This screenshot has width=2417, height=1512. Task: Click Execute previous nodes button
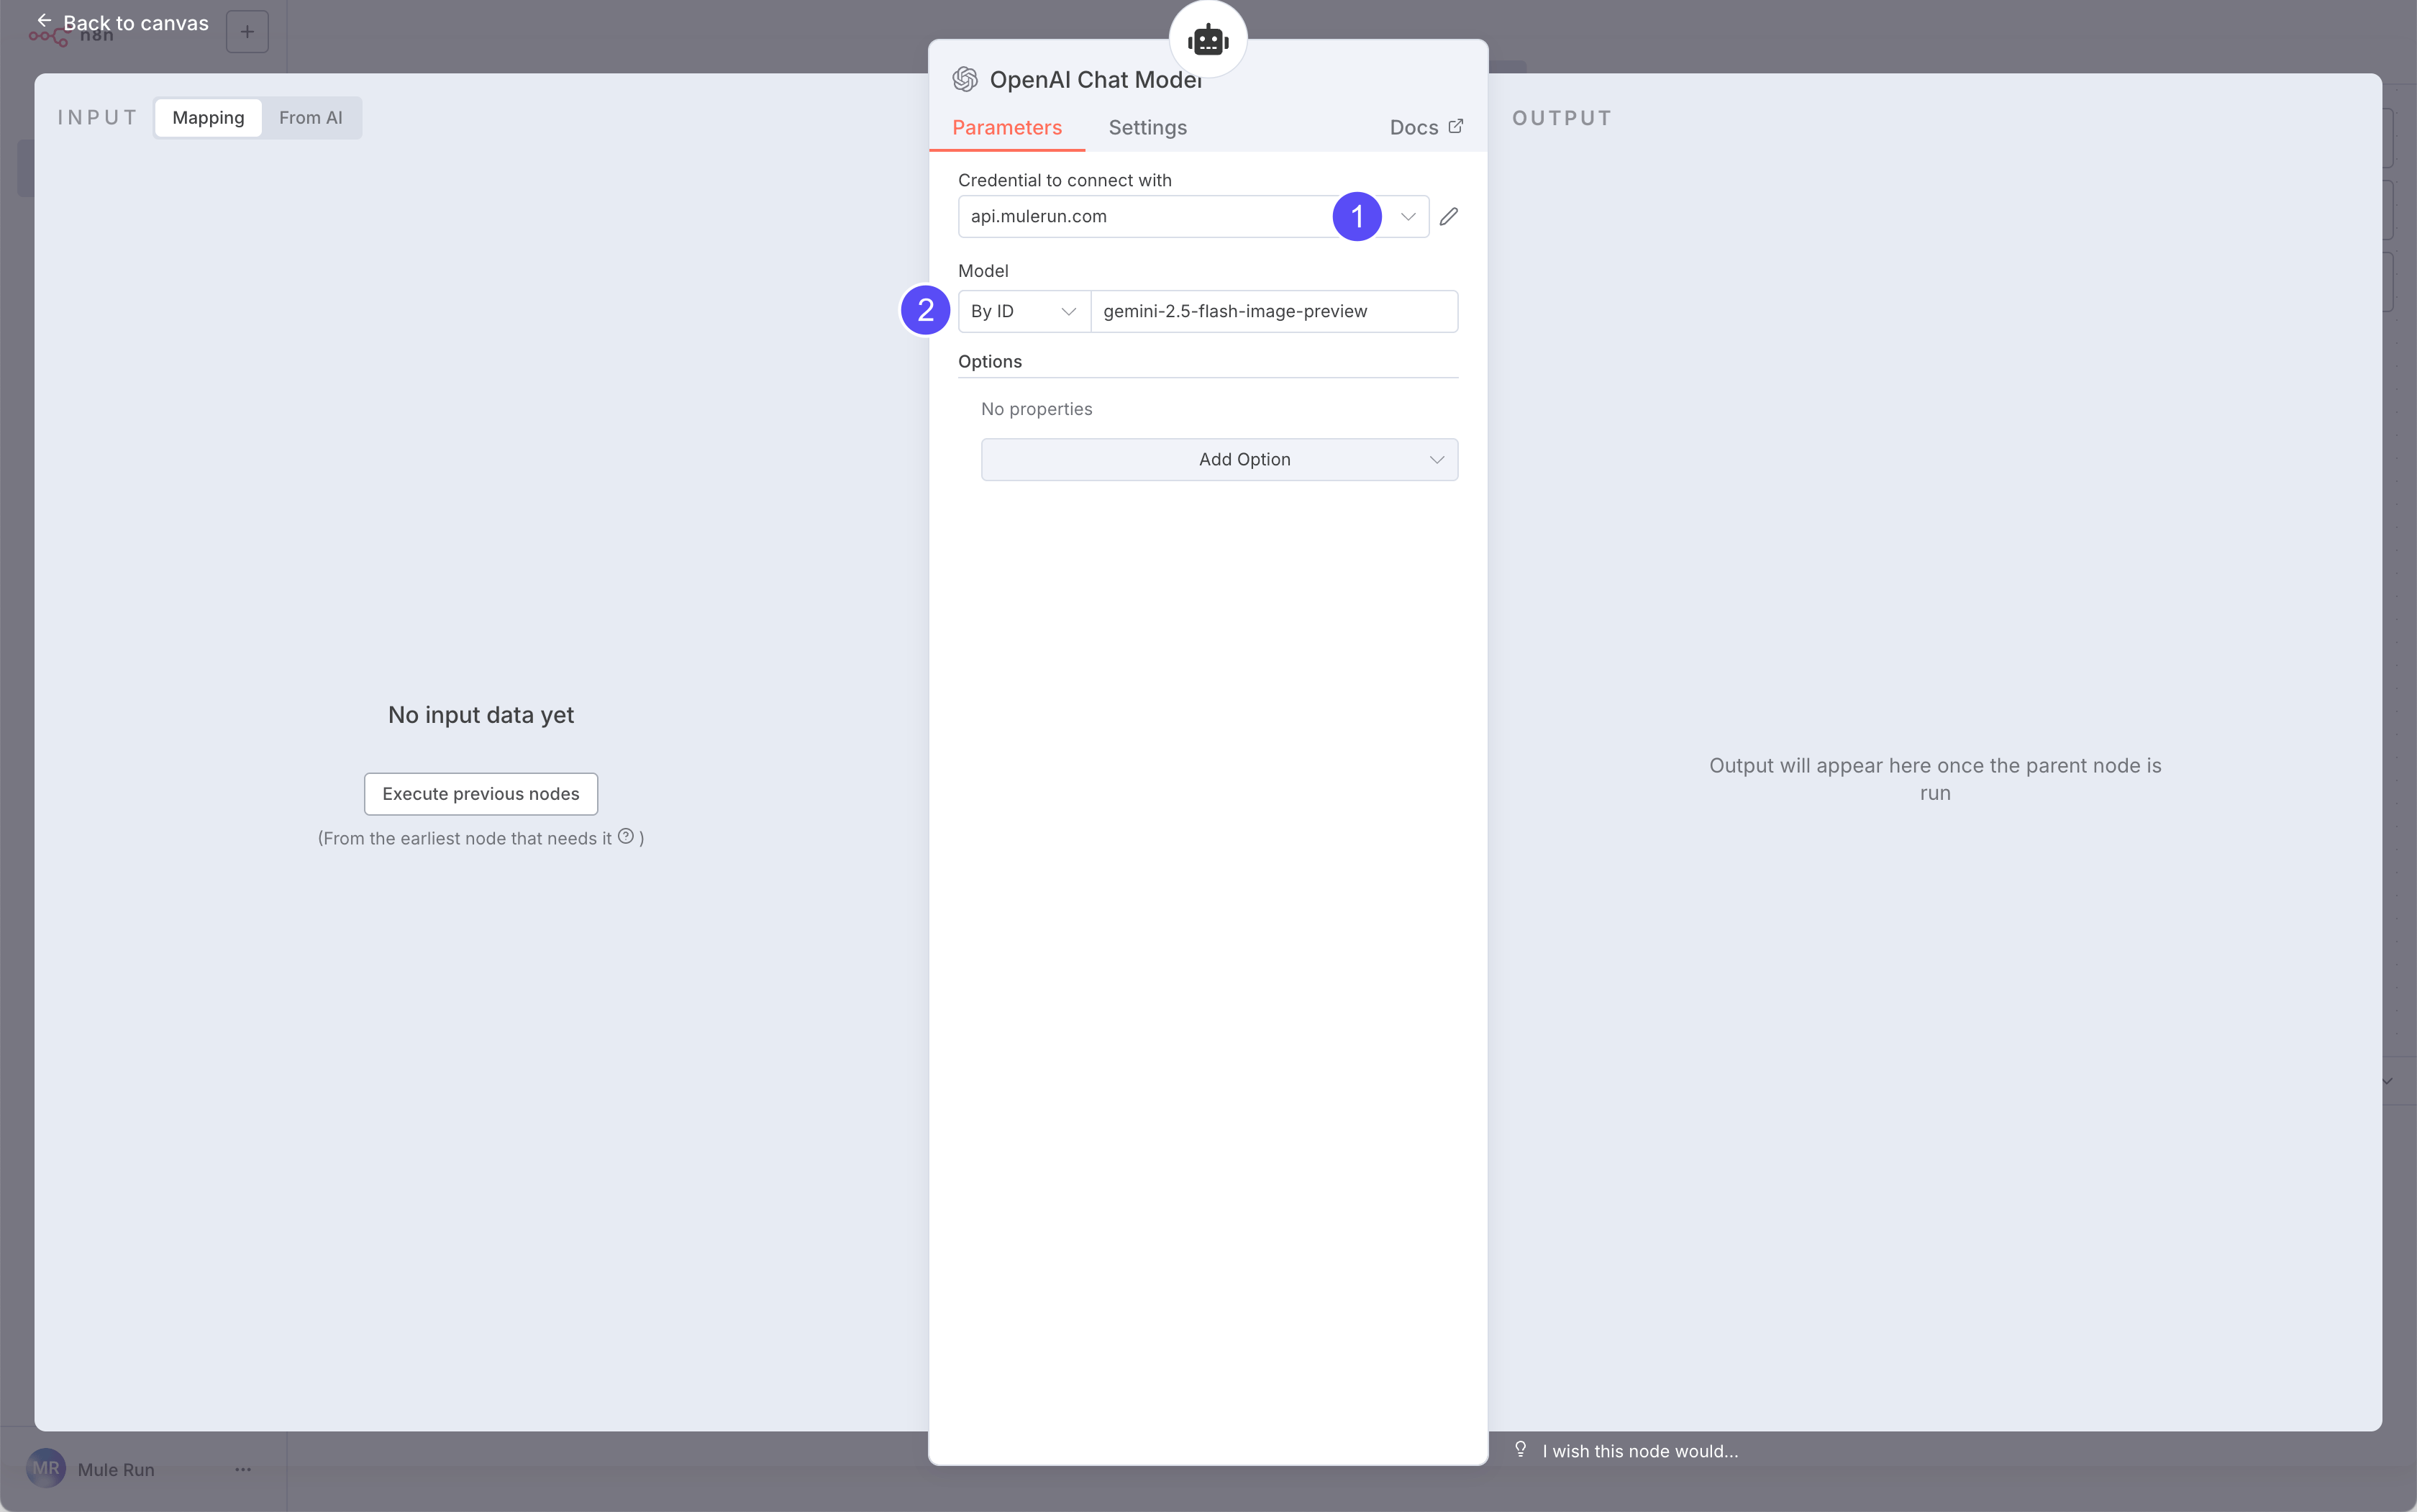480,793
